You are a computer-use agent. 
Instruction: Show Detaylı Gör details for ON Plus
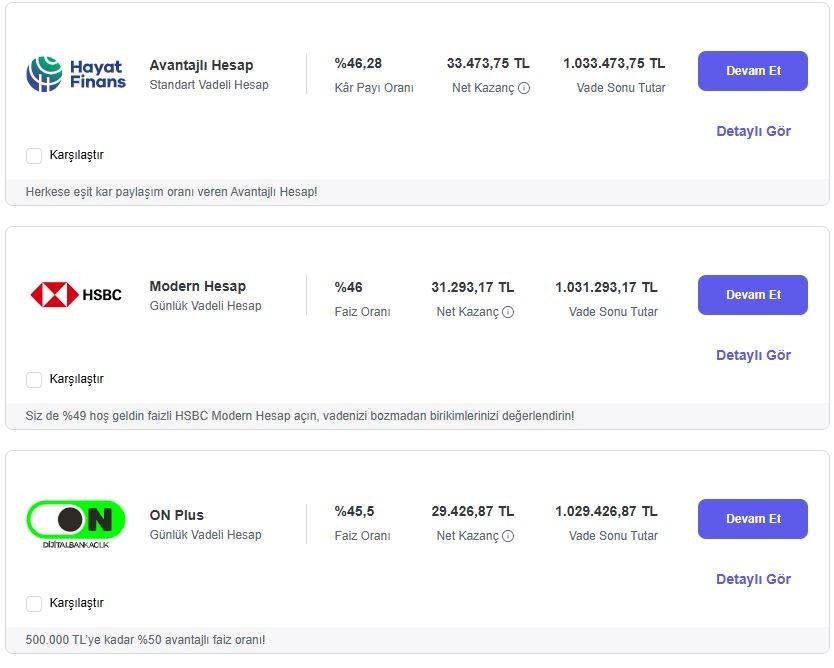tap(753, 579)
